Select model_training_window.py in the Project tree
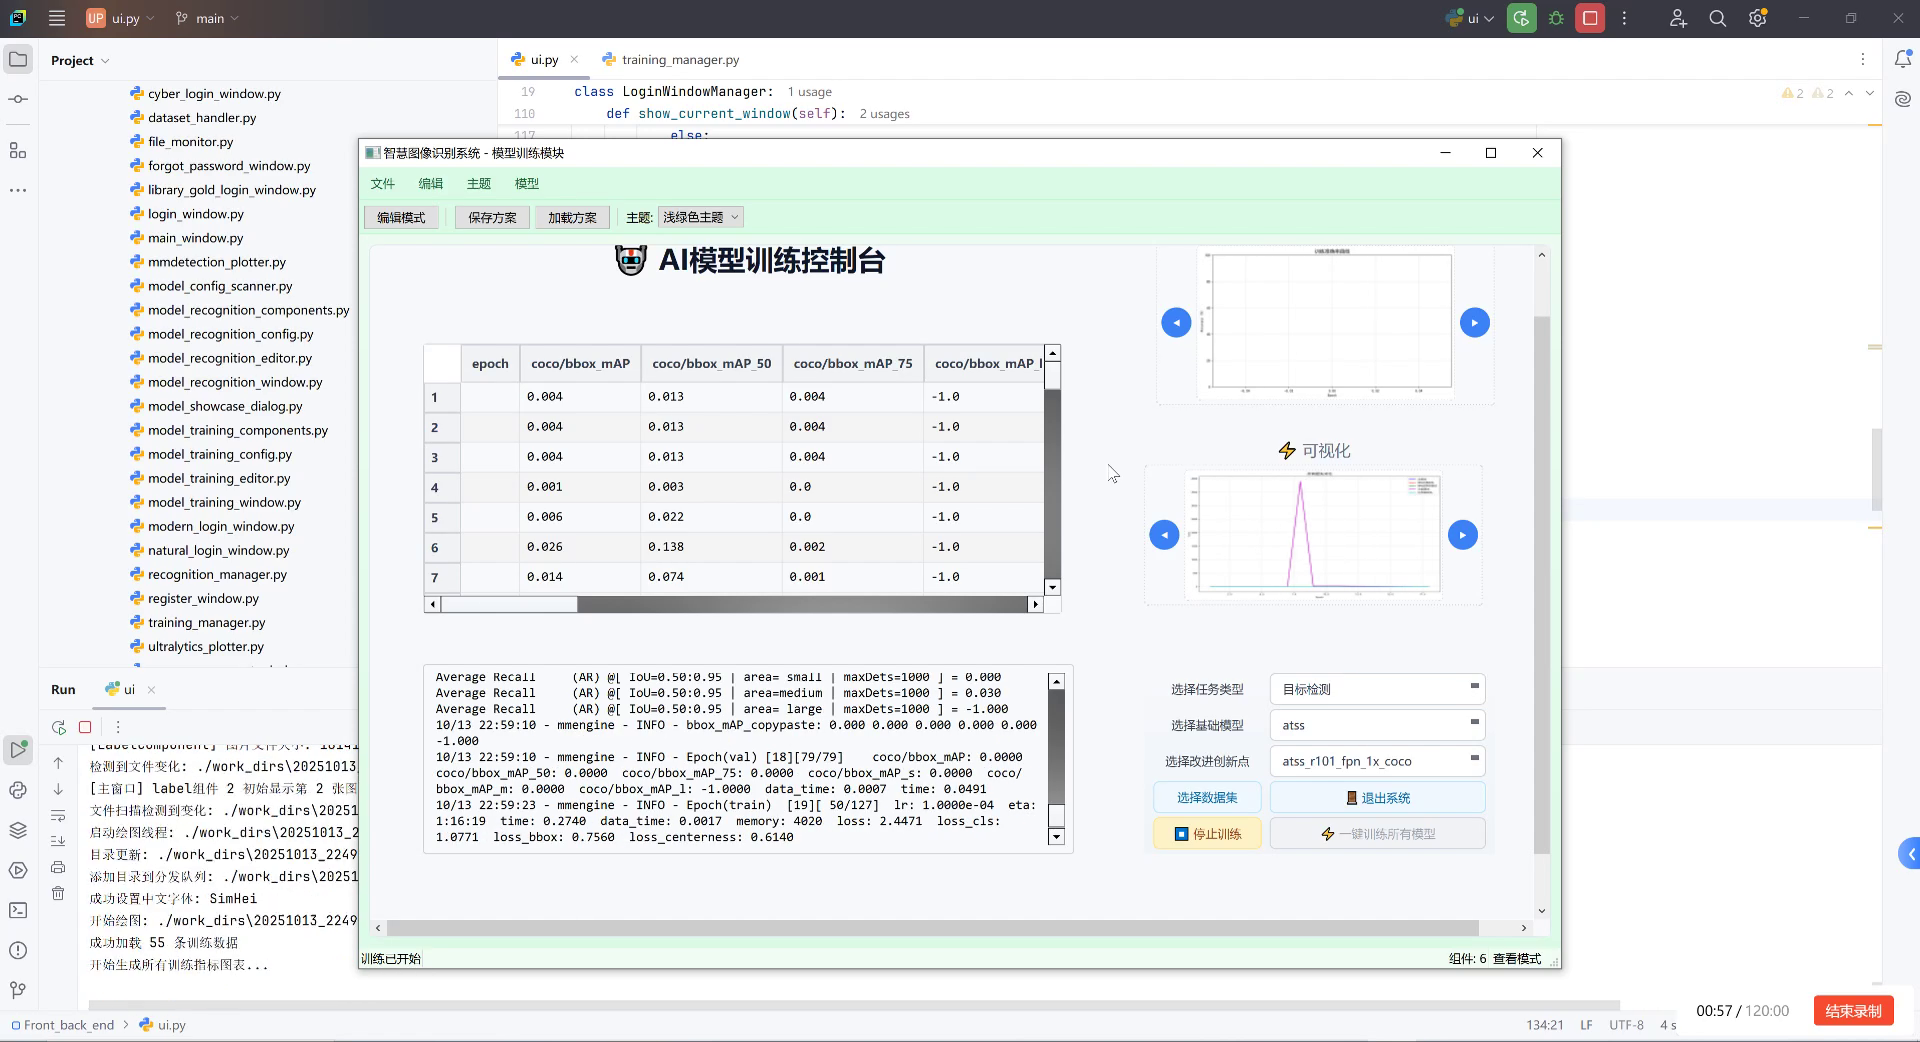 224,502
